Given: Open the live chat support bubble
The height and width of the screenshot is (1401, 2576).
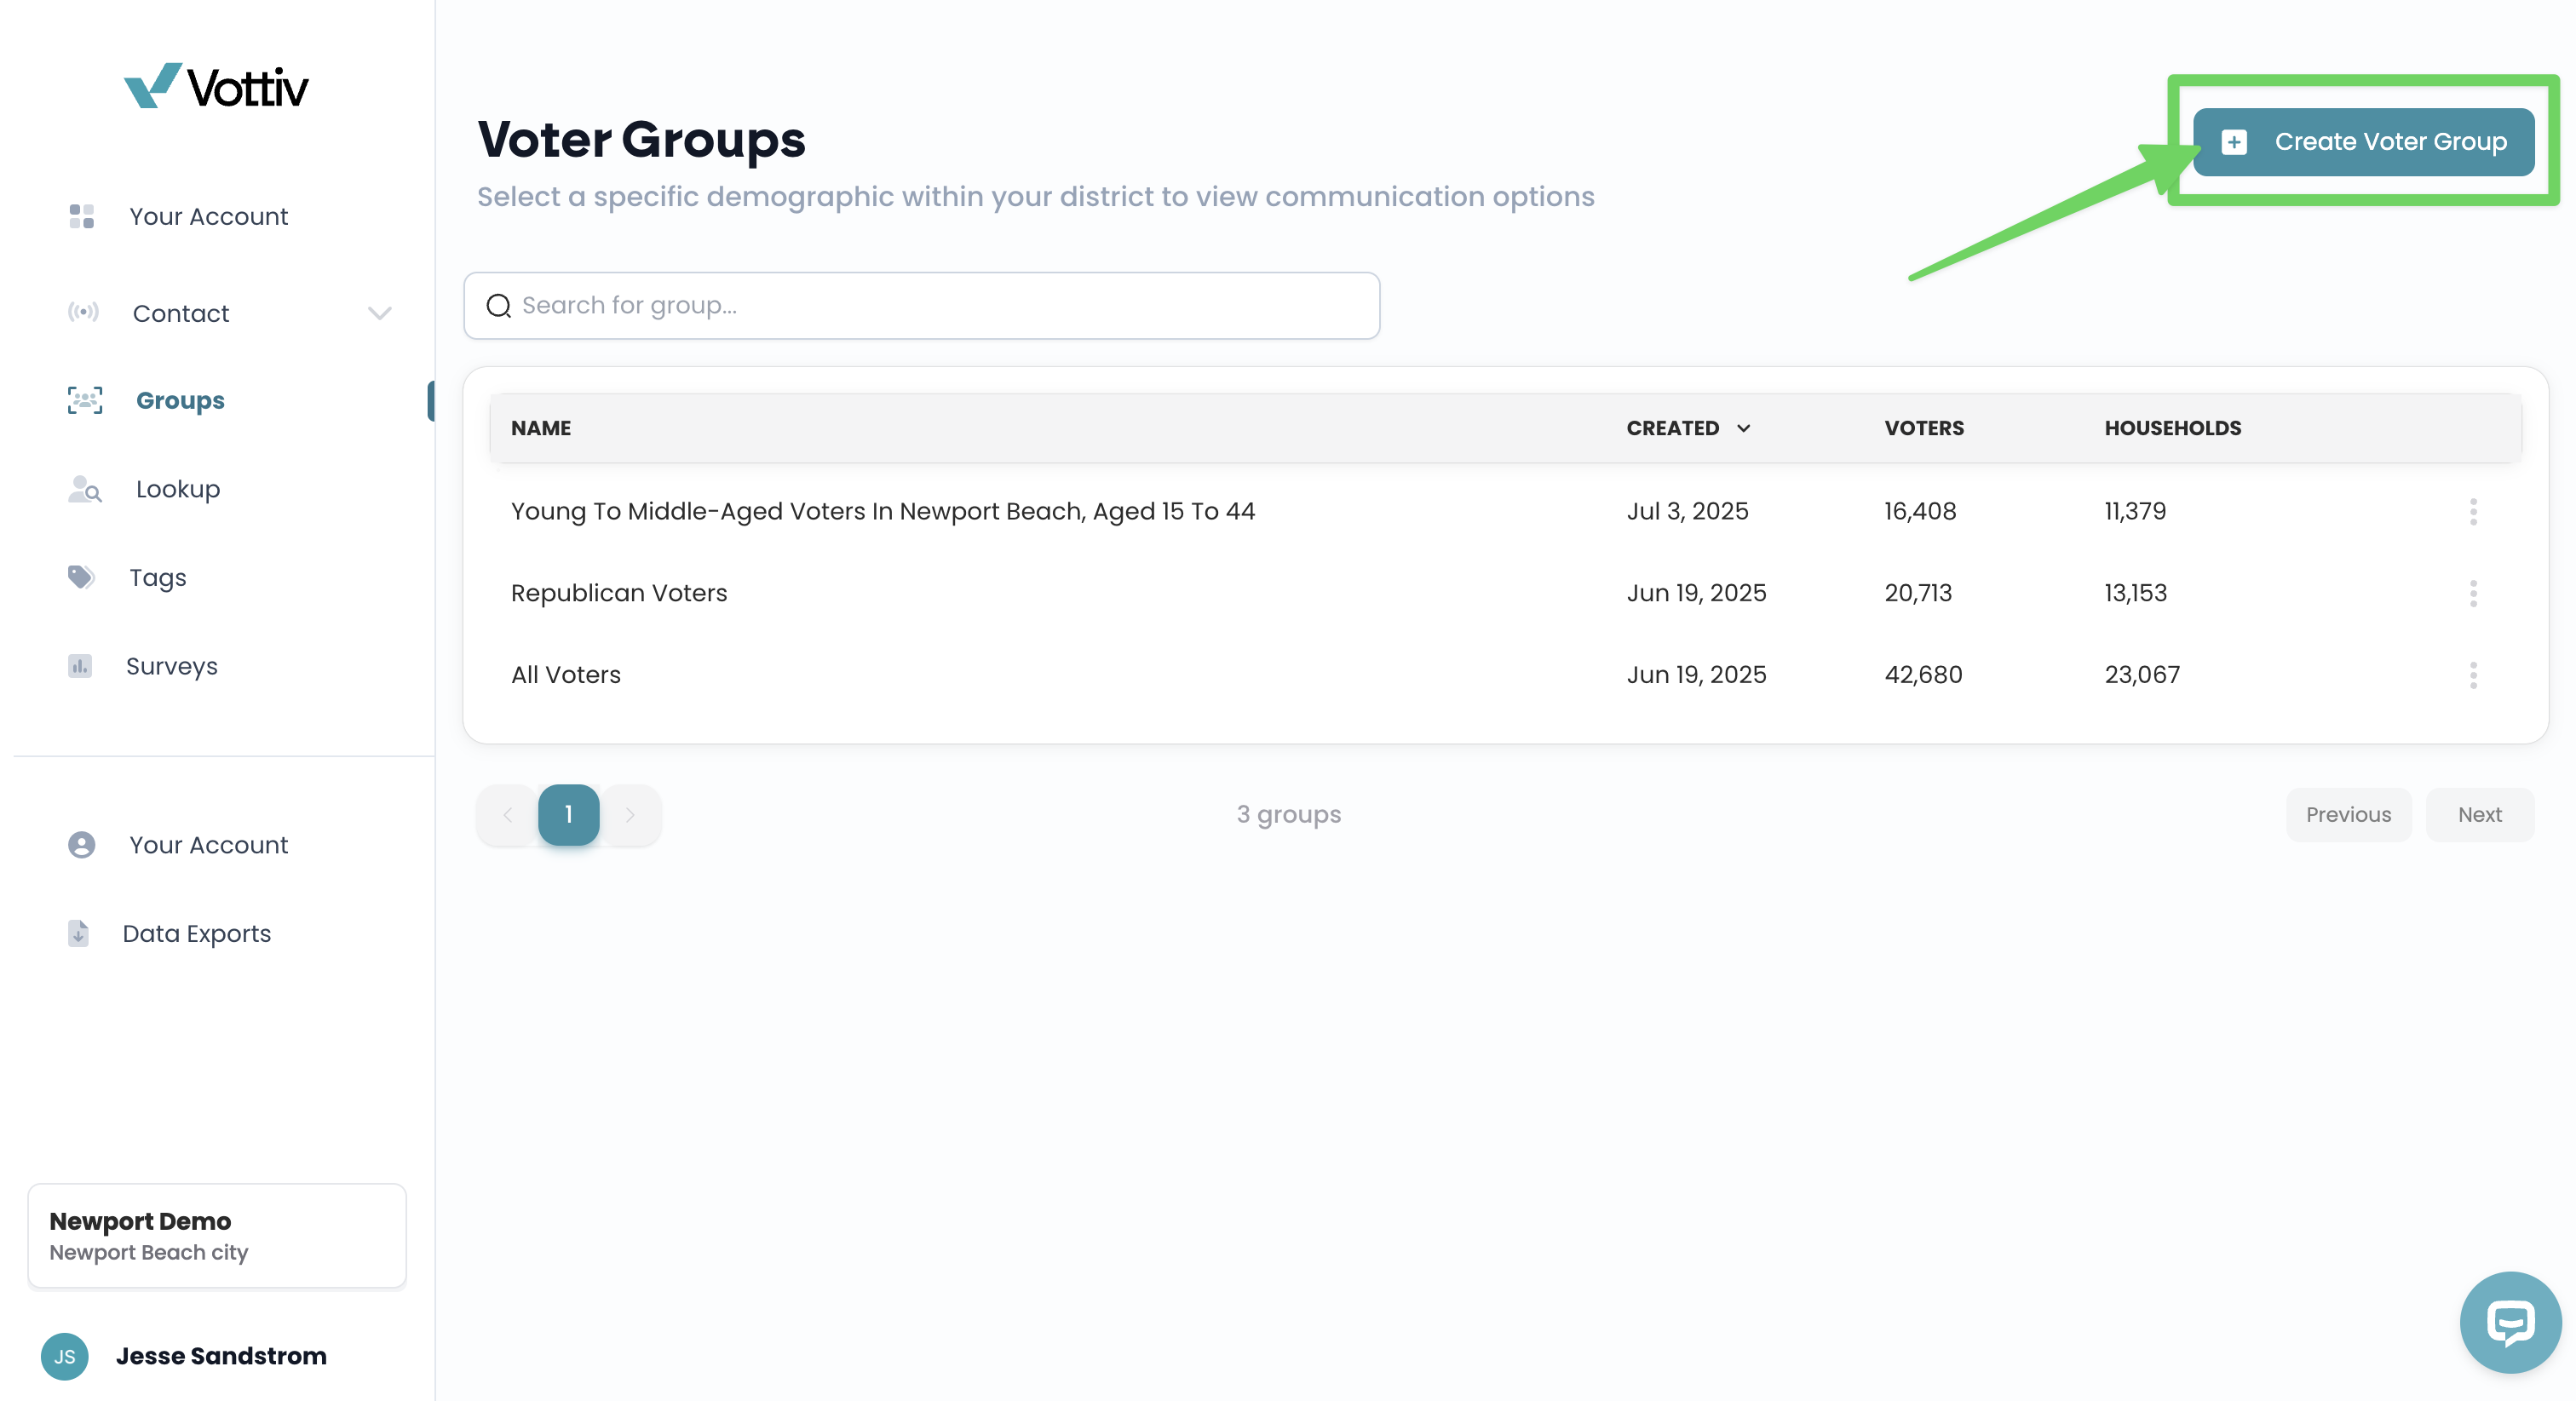Looking at the screenshot, I should click(x=2510, y=1322).
